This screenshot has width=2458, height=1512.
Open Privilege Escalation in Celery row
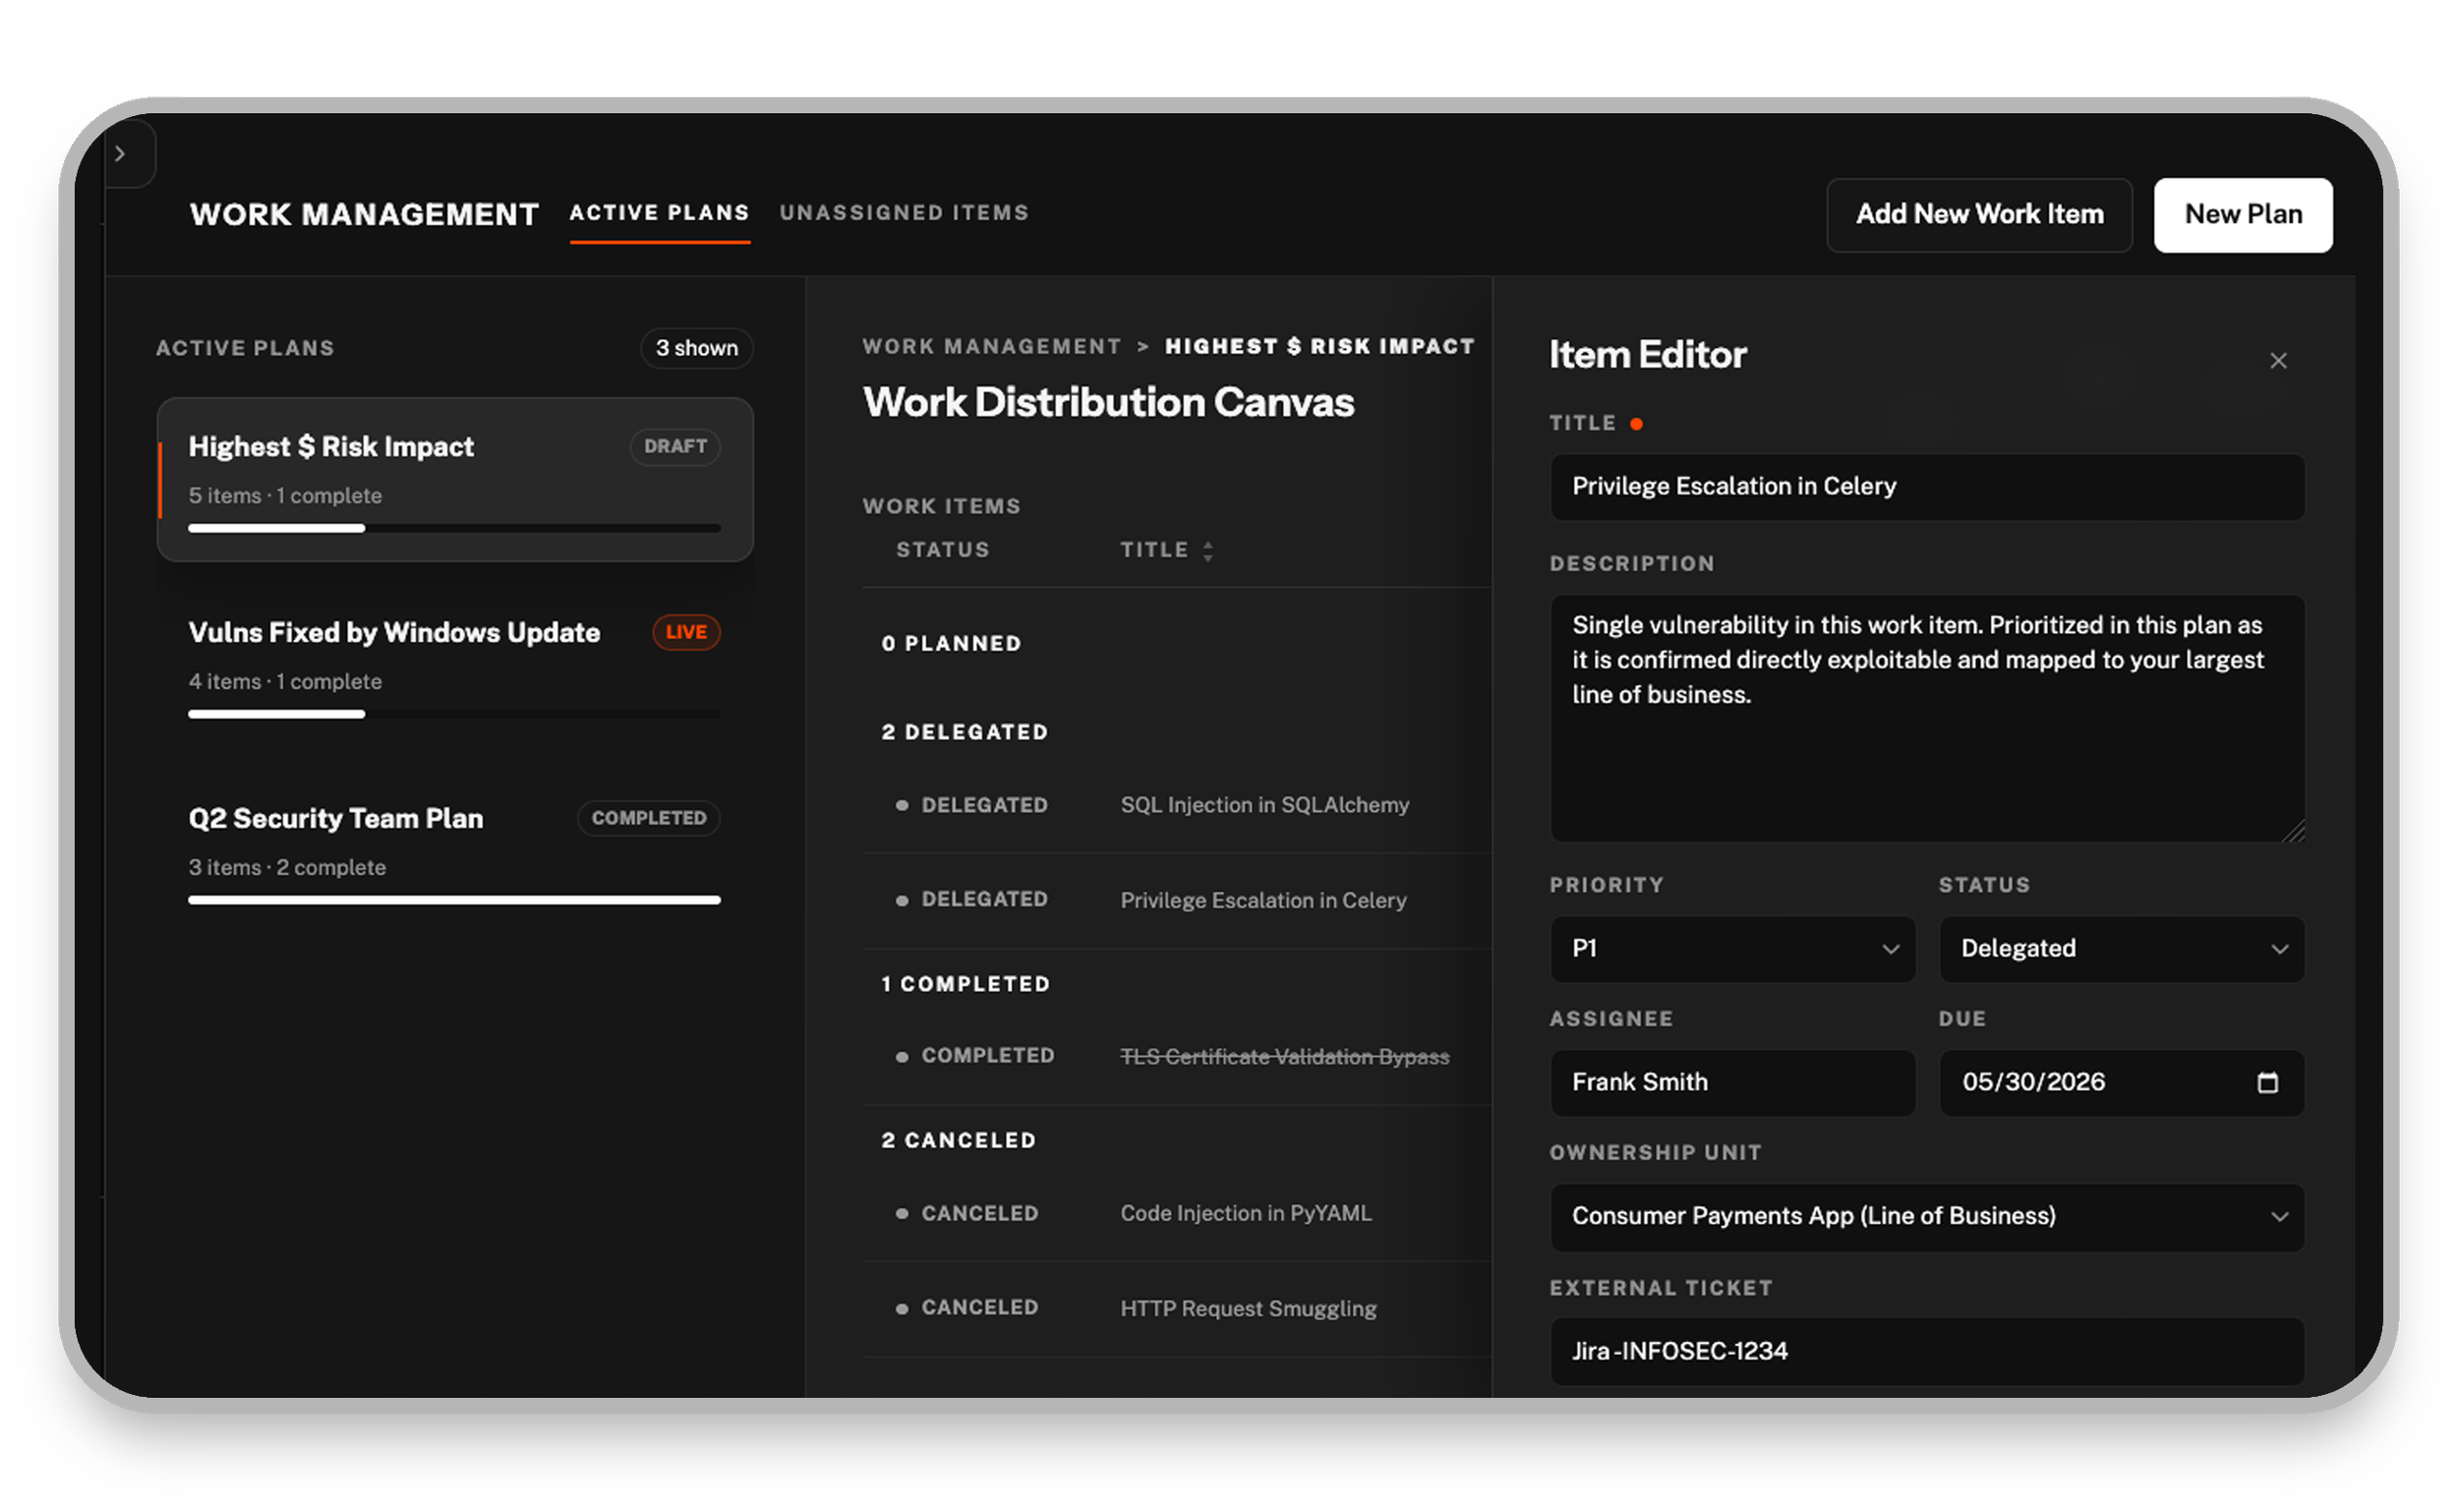point(1176,900)
